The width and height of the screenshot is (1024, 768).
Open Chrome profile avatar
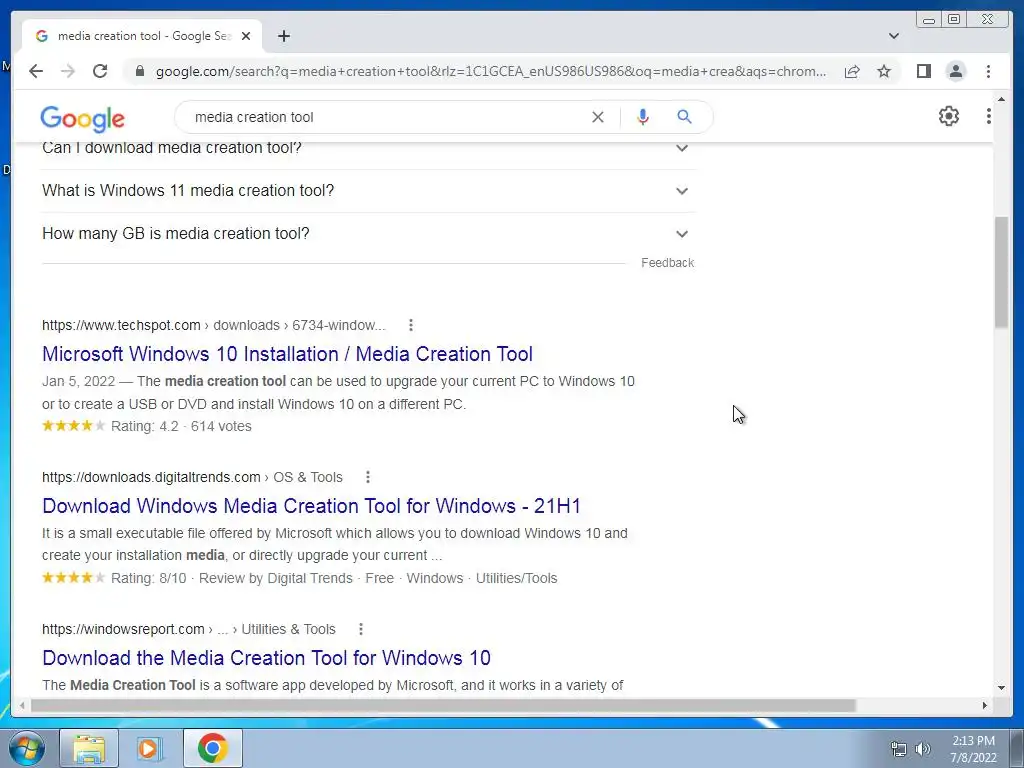point(955,71)
